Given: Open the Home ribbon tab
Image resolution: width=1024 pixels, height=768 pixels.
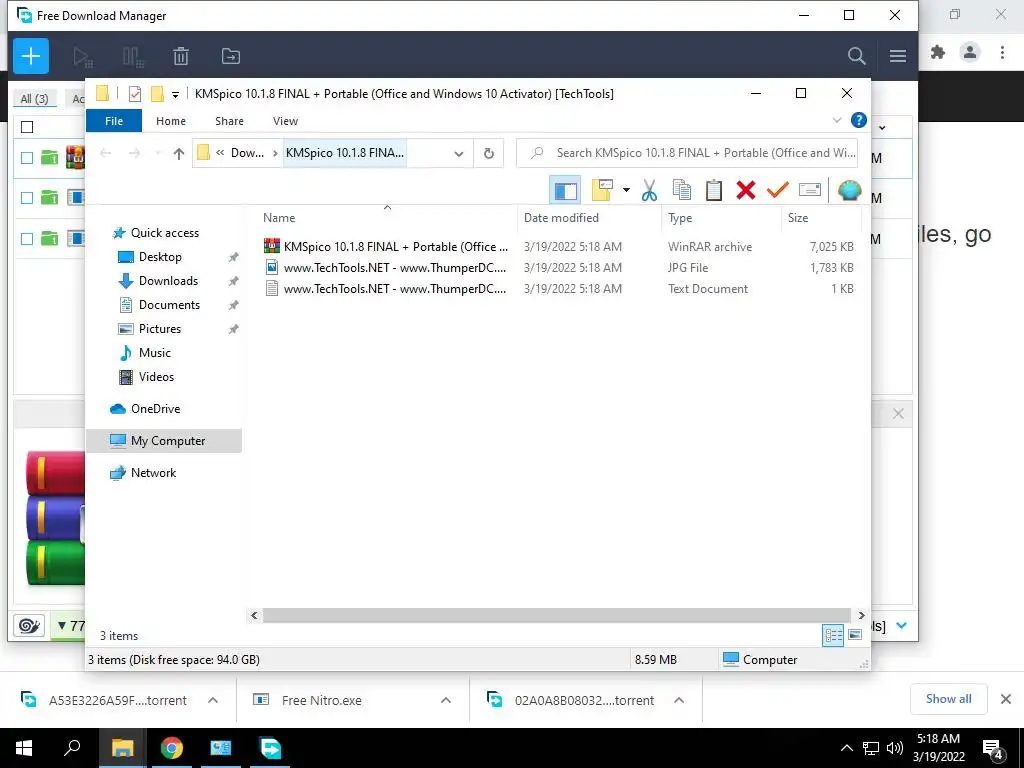Looking at the screenshot, I should (170, 121).
